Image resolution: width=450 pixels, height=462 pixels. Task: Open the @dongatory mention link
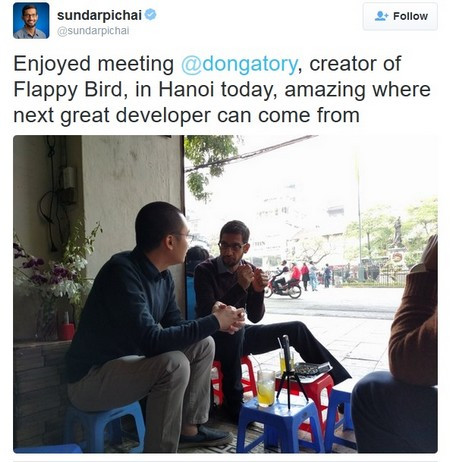point(239,64)
